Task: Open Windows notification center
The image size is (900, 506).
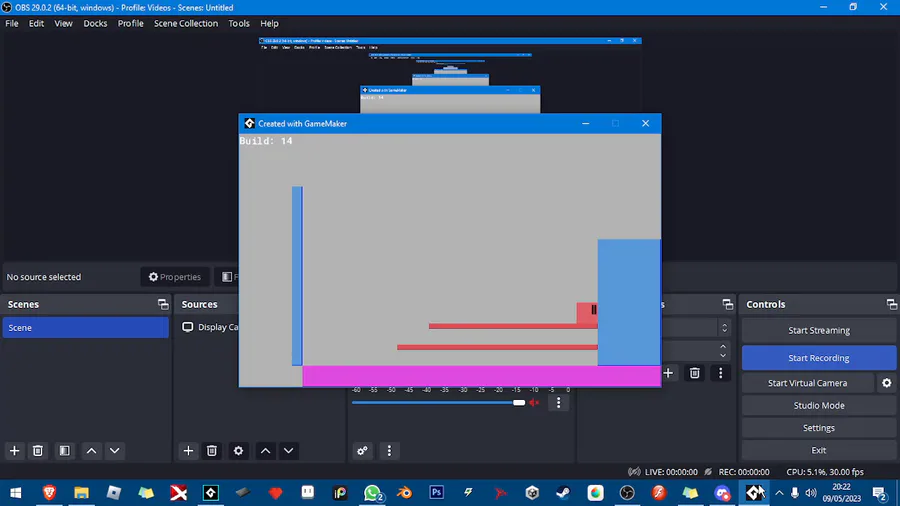Action: (x=879, y=493)
